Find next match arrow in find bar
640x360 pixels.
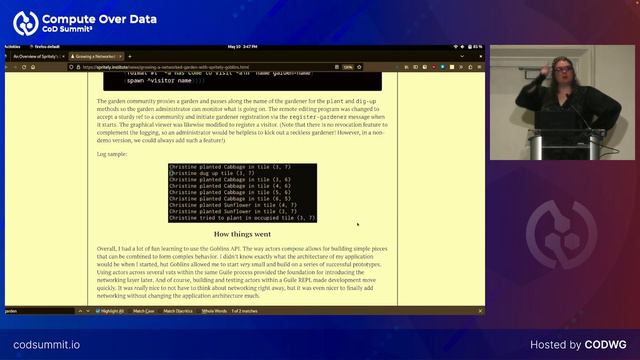(x=88, y=311)
